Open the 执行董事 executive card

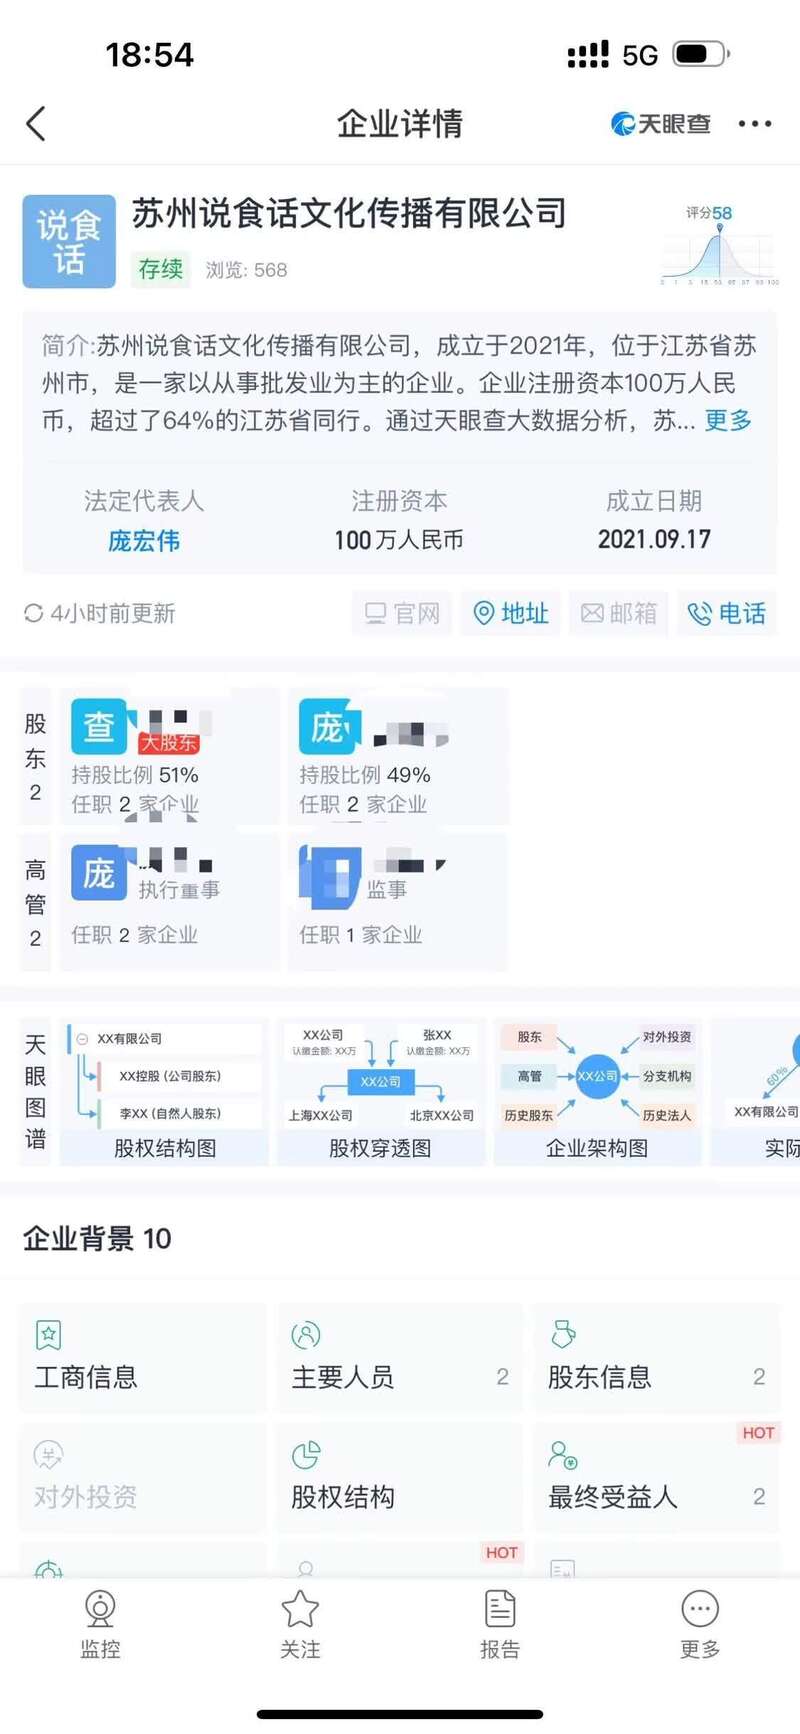(170, 902)
